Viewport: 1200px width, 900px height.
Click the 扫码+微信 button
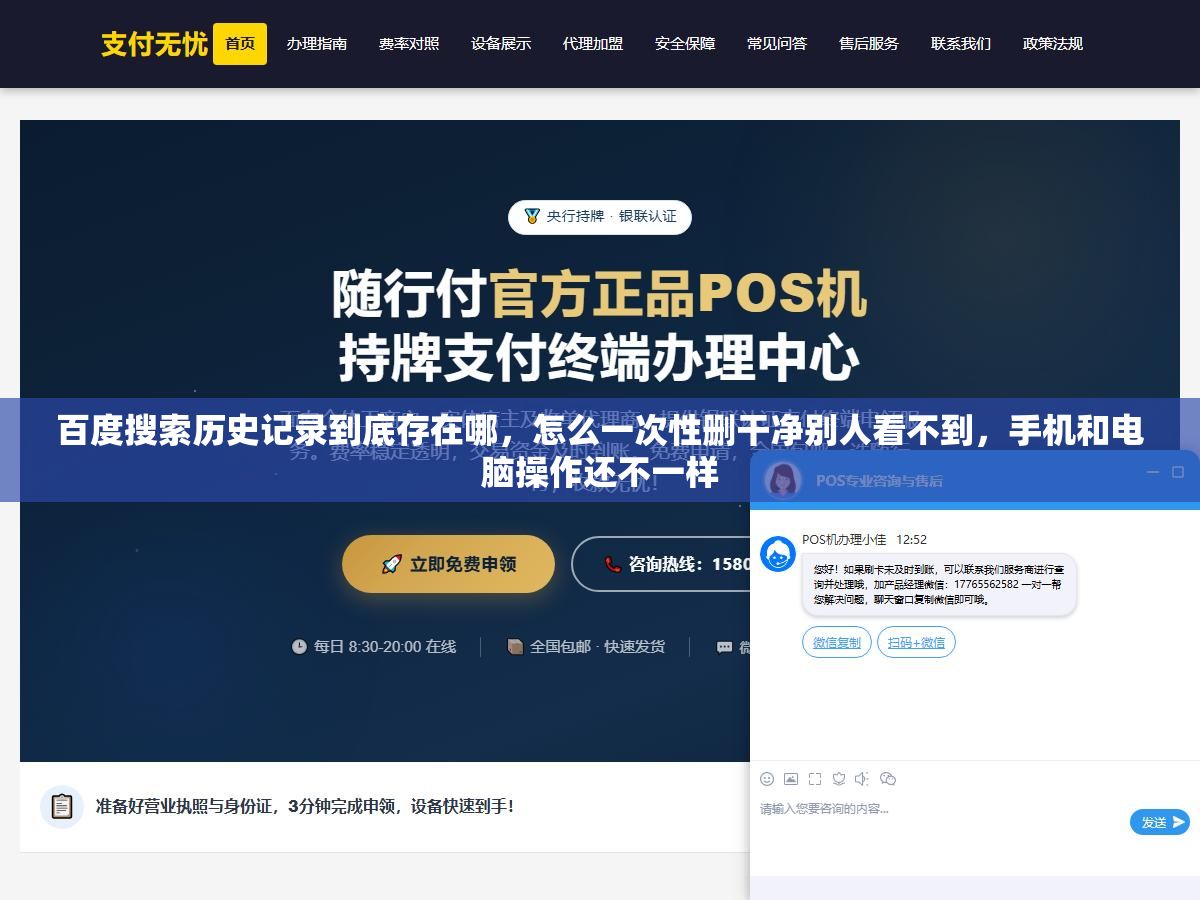click(x=916, y=642)
